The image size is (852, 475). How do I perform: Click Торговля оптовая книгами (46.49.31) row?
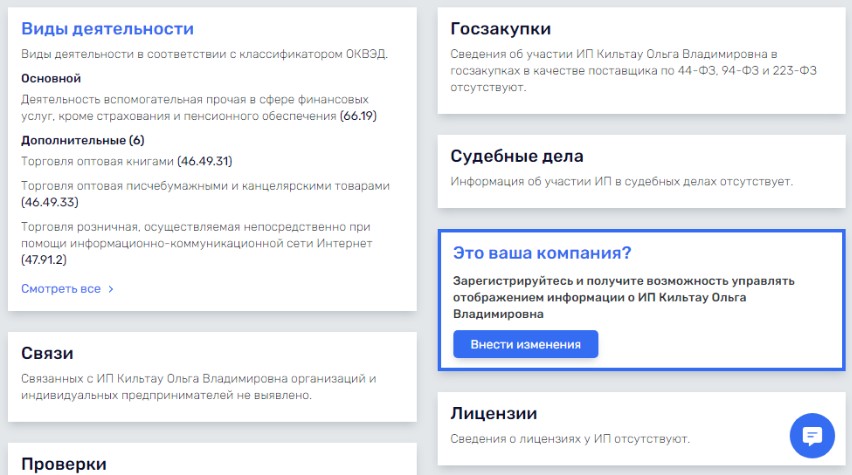click(127, 161)
